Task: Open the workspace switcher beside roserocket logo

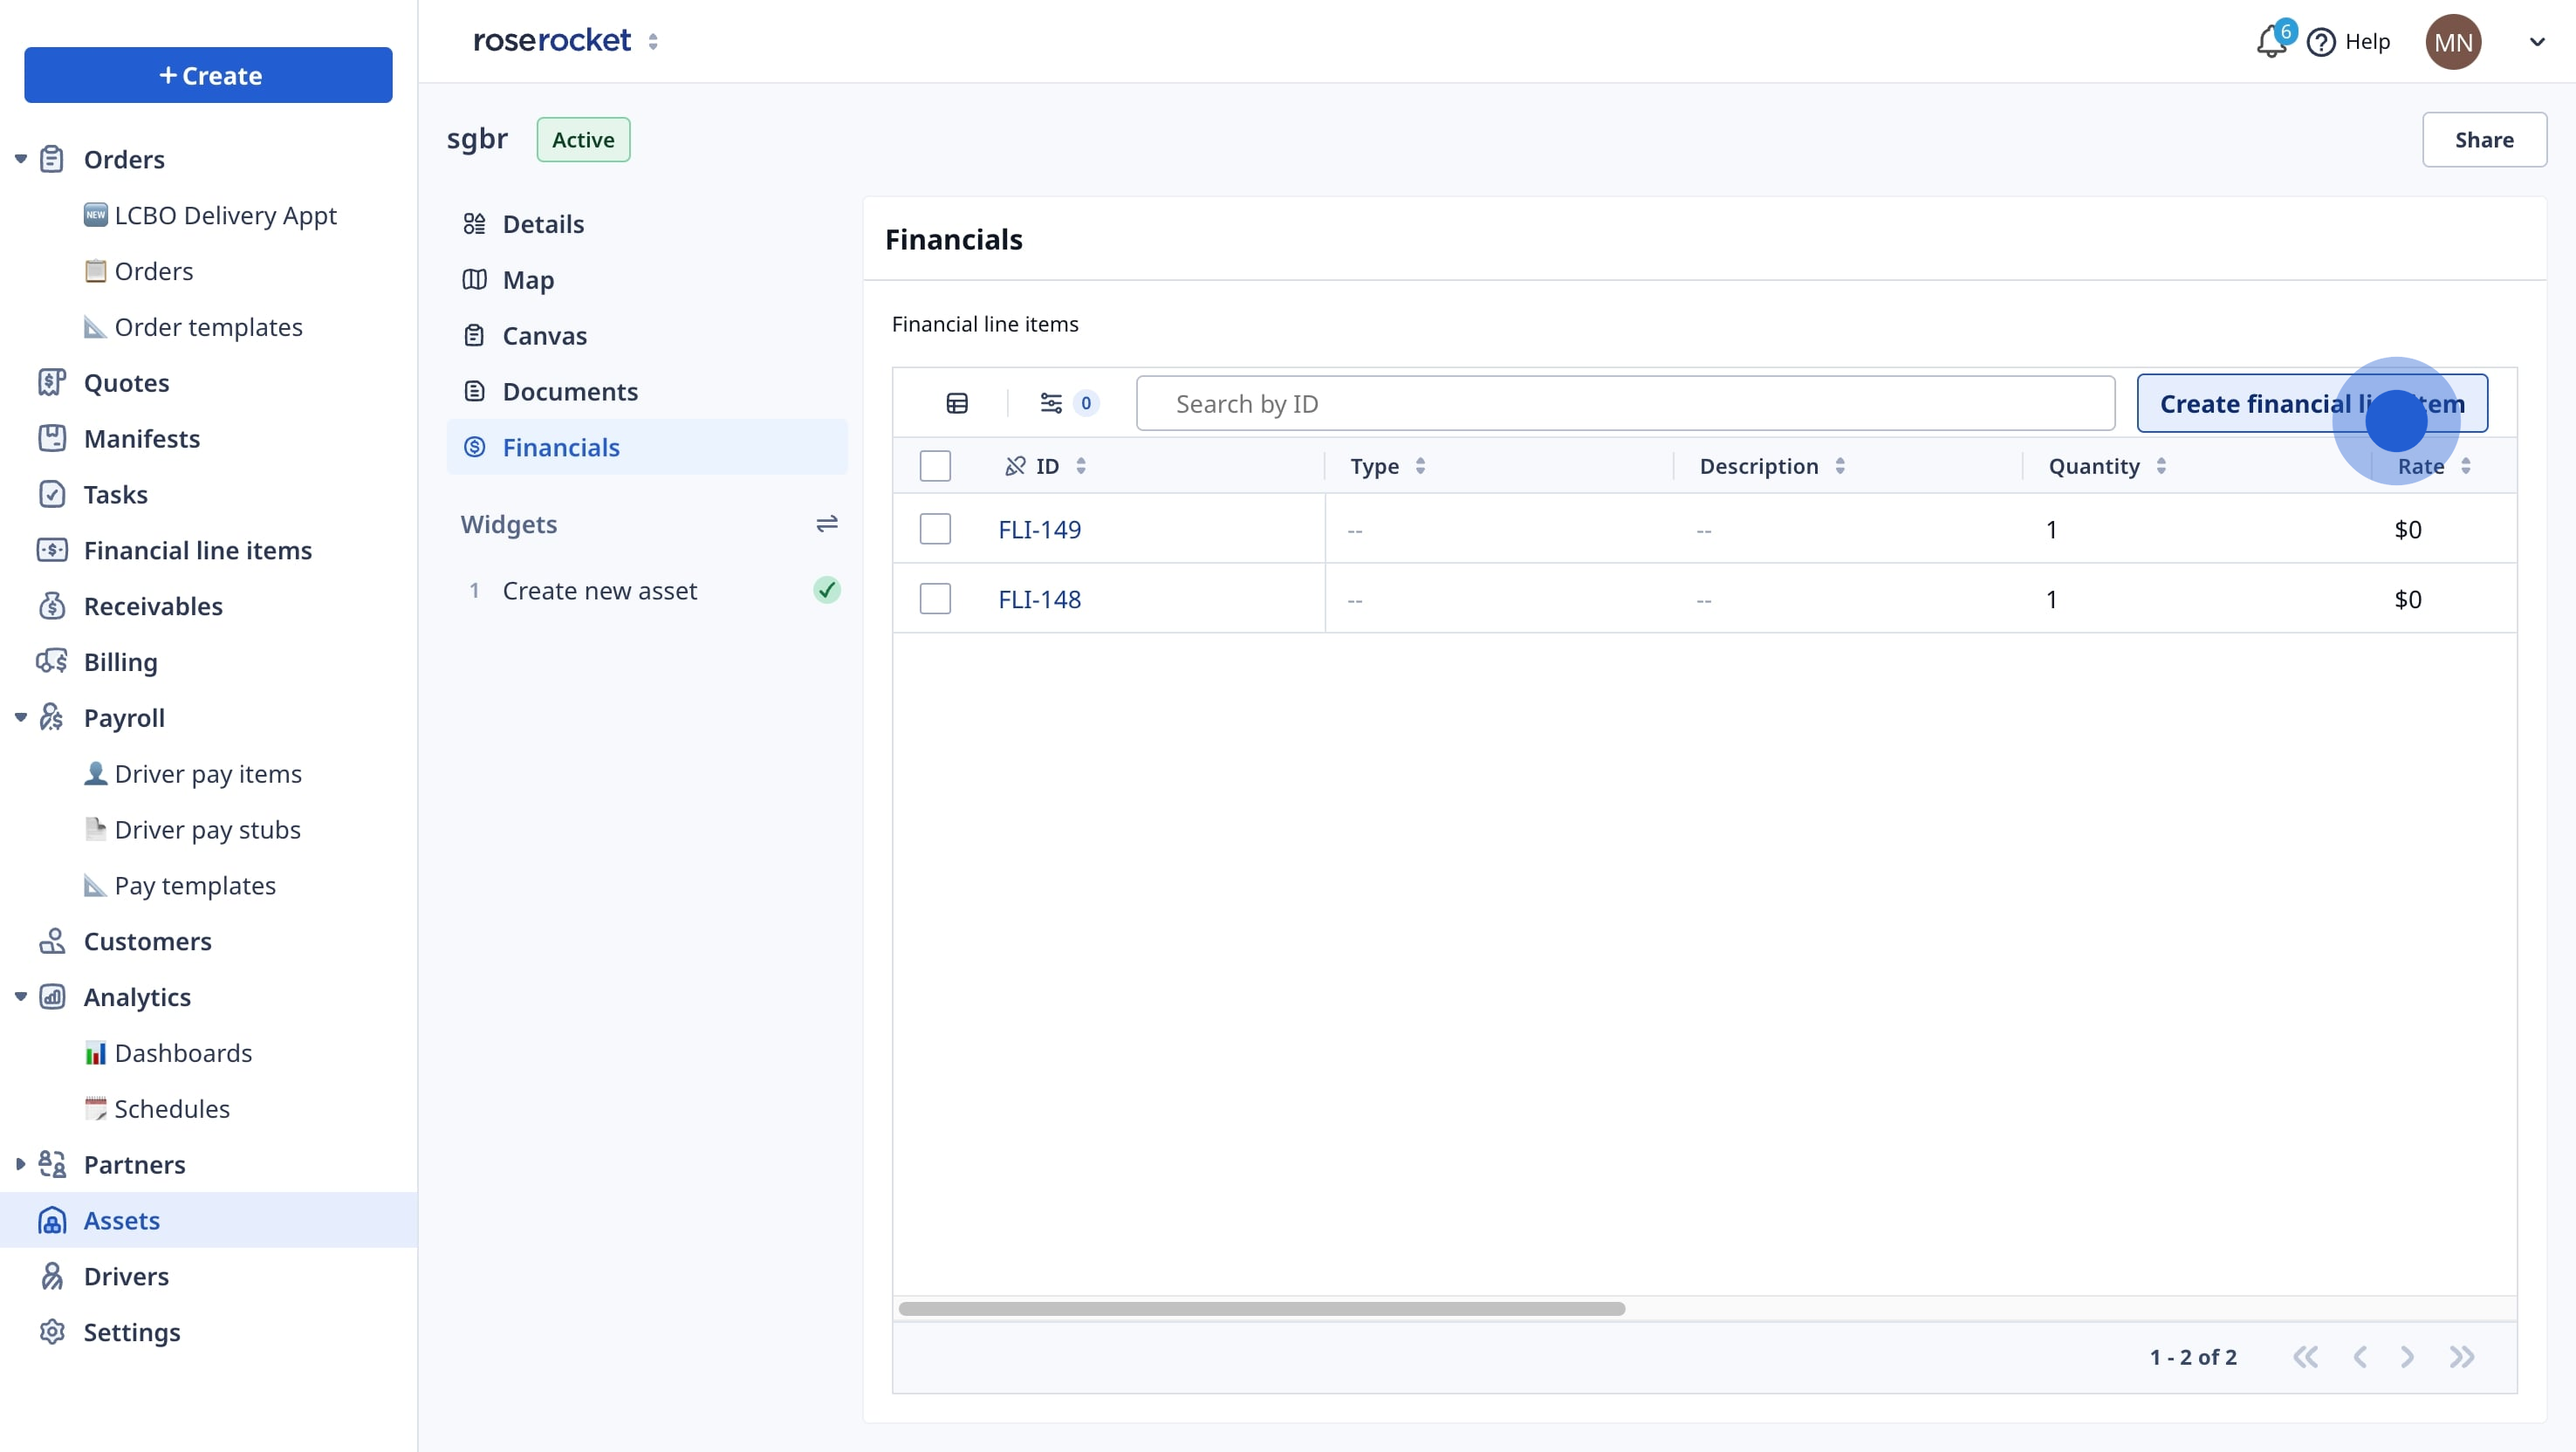Action: 655,41
